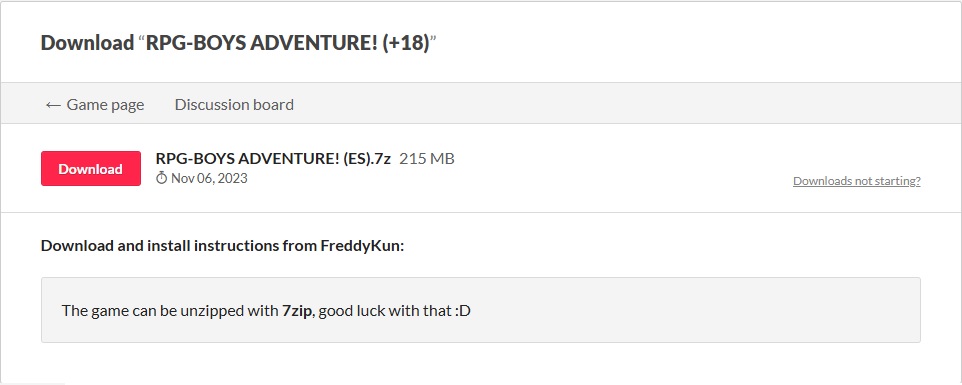Click the left arrow before Game page
The height and width of the screenshot is (385, 962).
click(53, 105)
